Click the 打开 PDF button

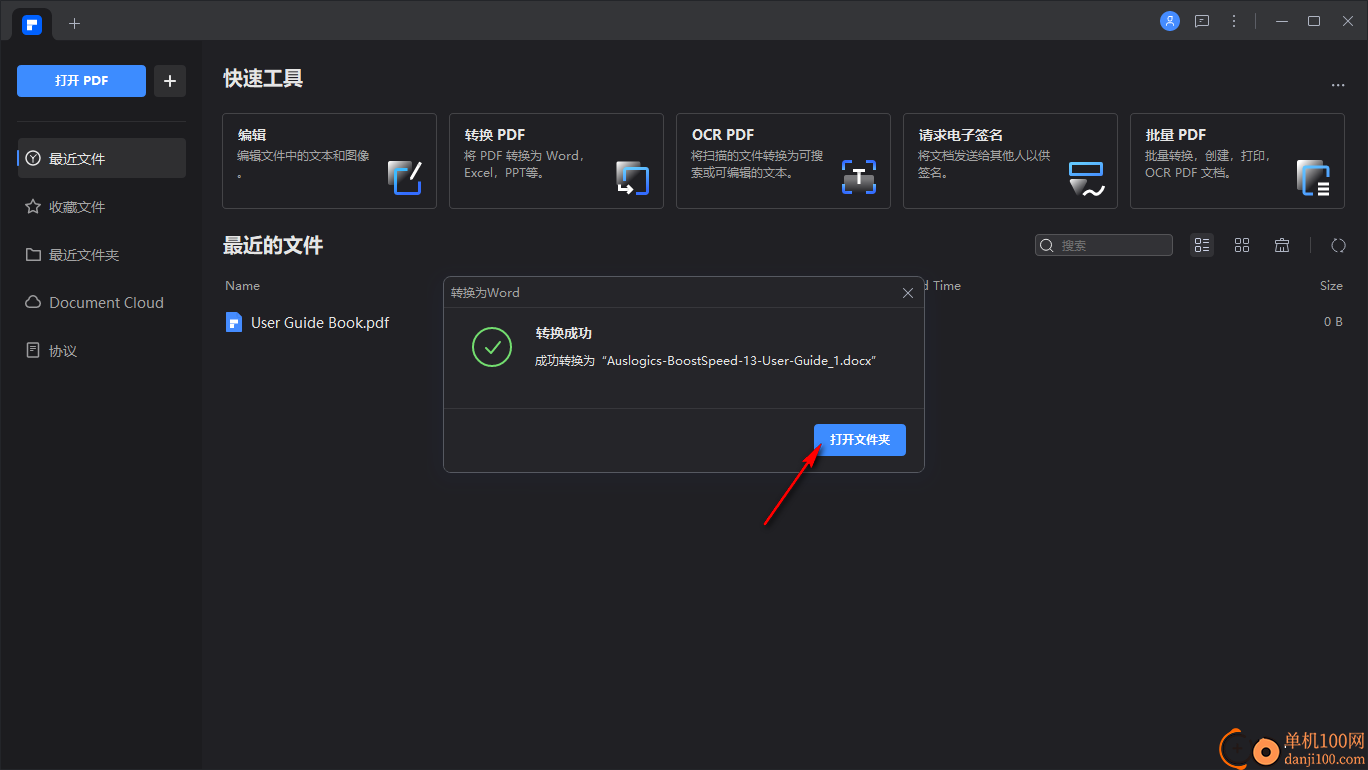pos(81,81)
